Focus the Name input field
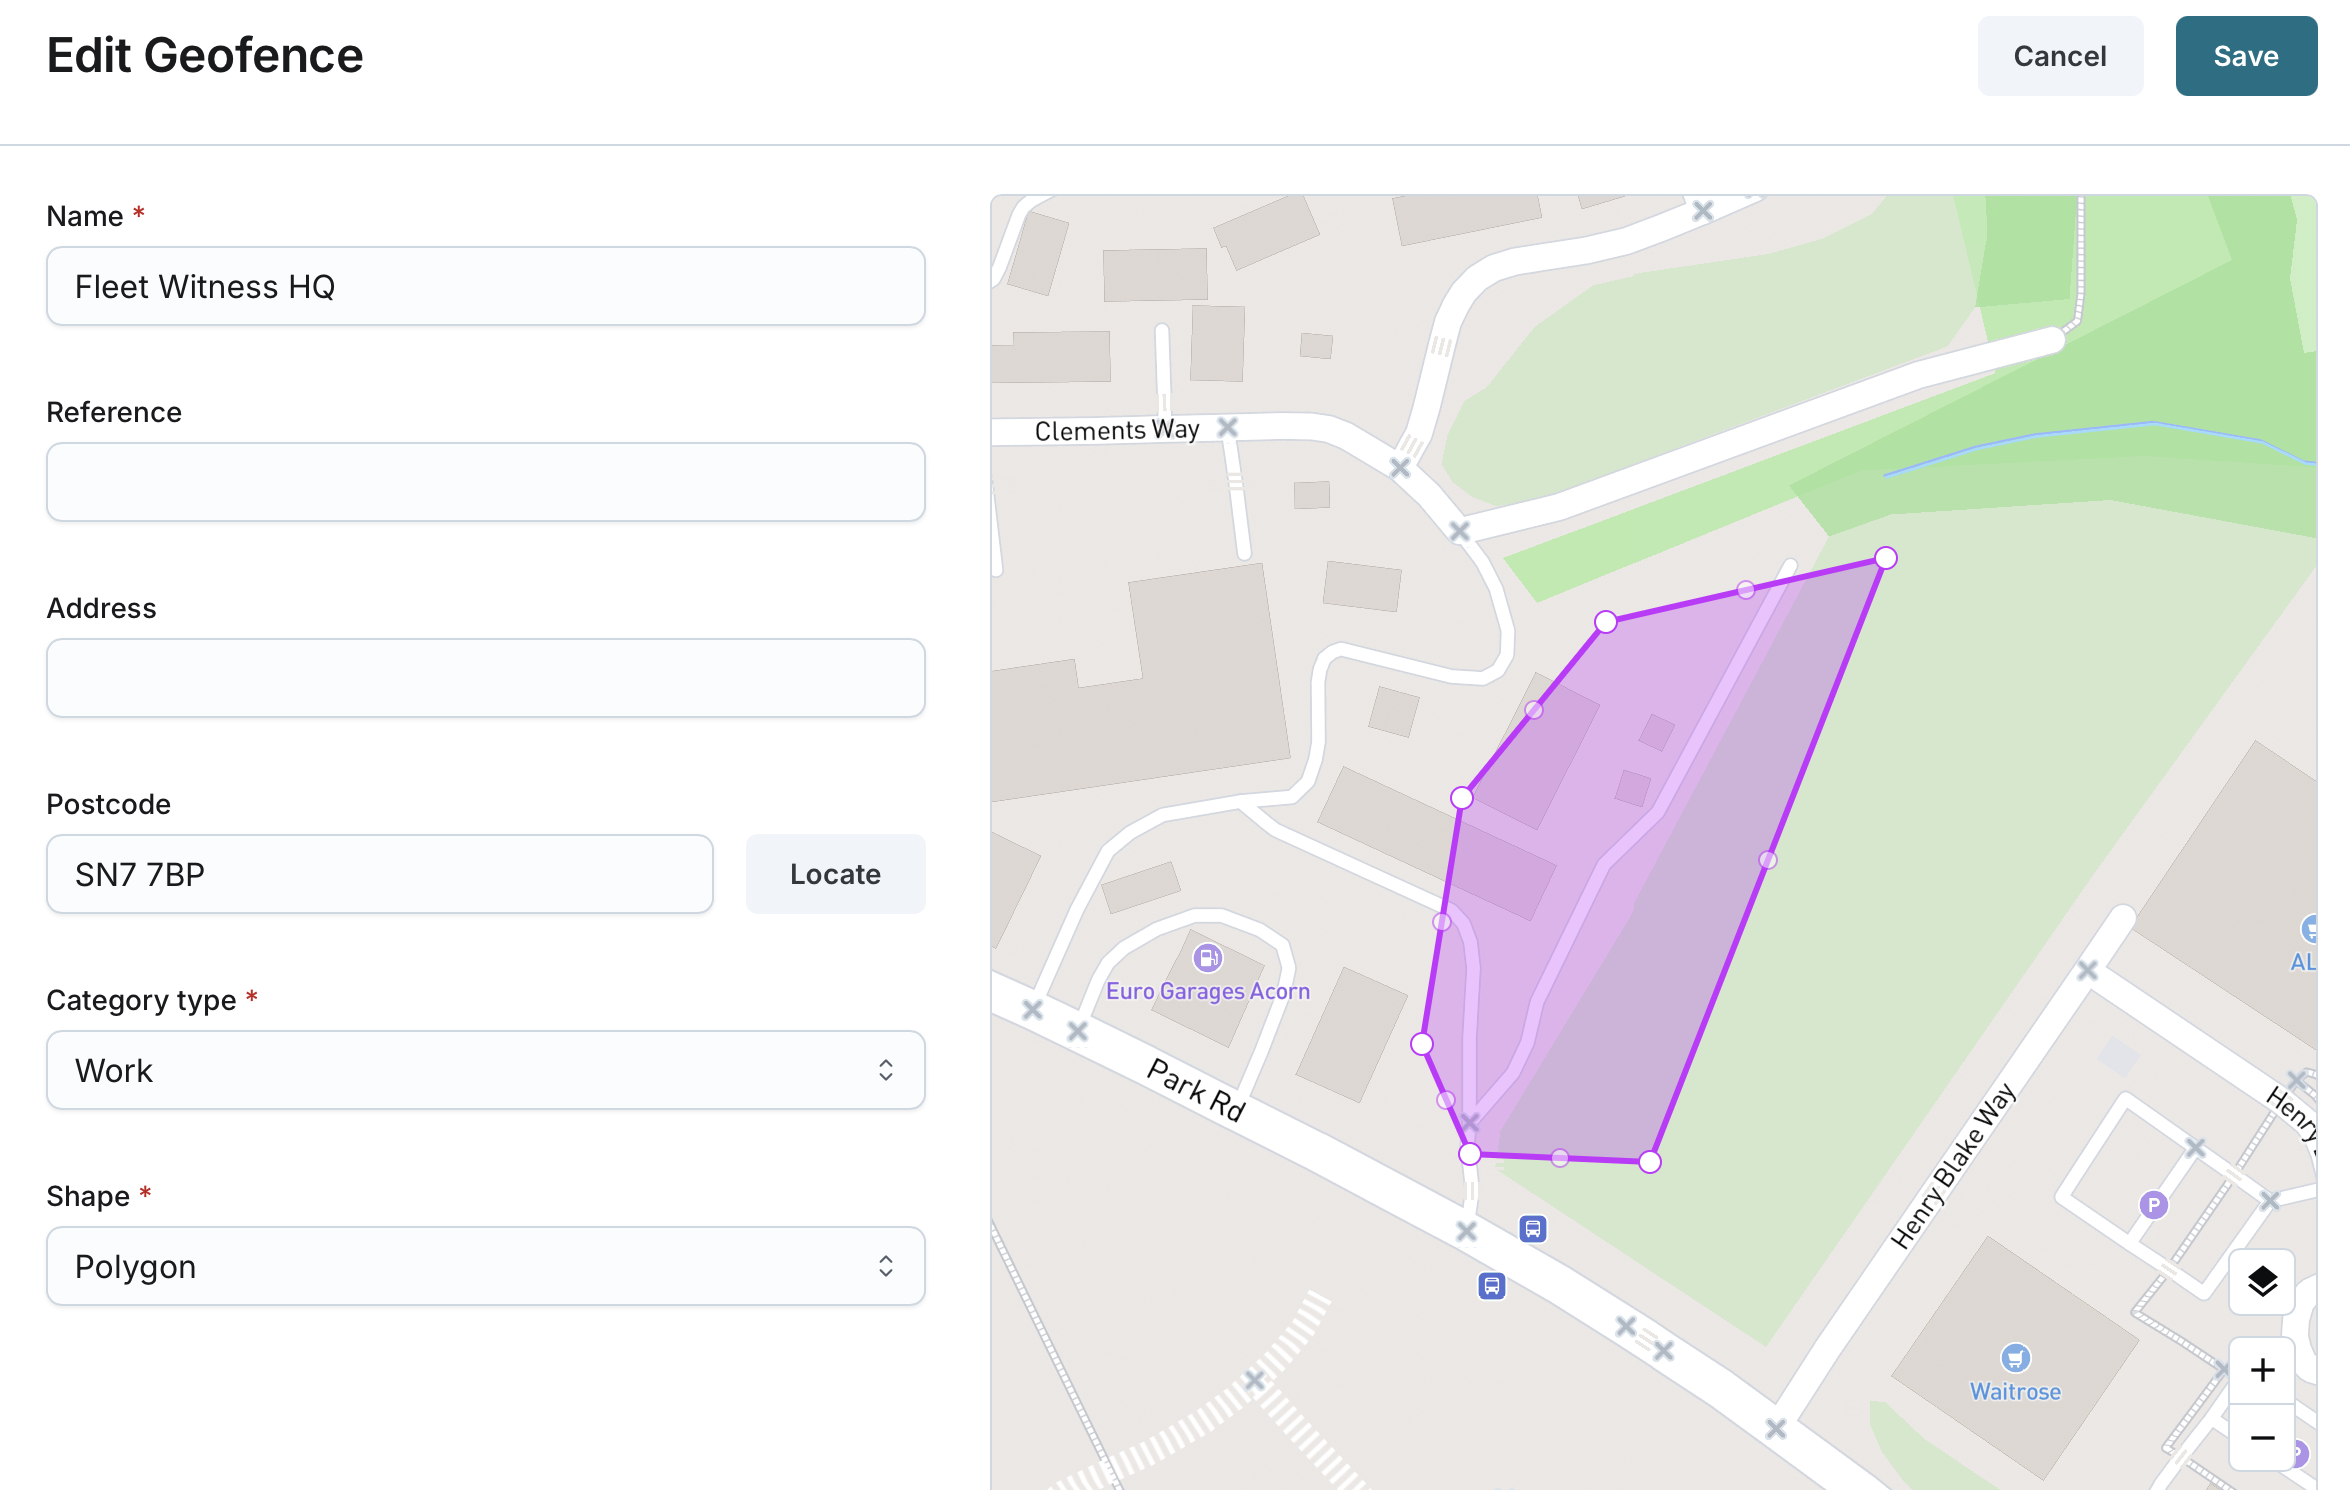The image size is (2350, 1490). (x=485, y=286)
